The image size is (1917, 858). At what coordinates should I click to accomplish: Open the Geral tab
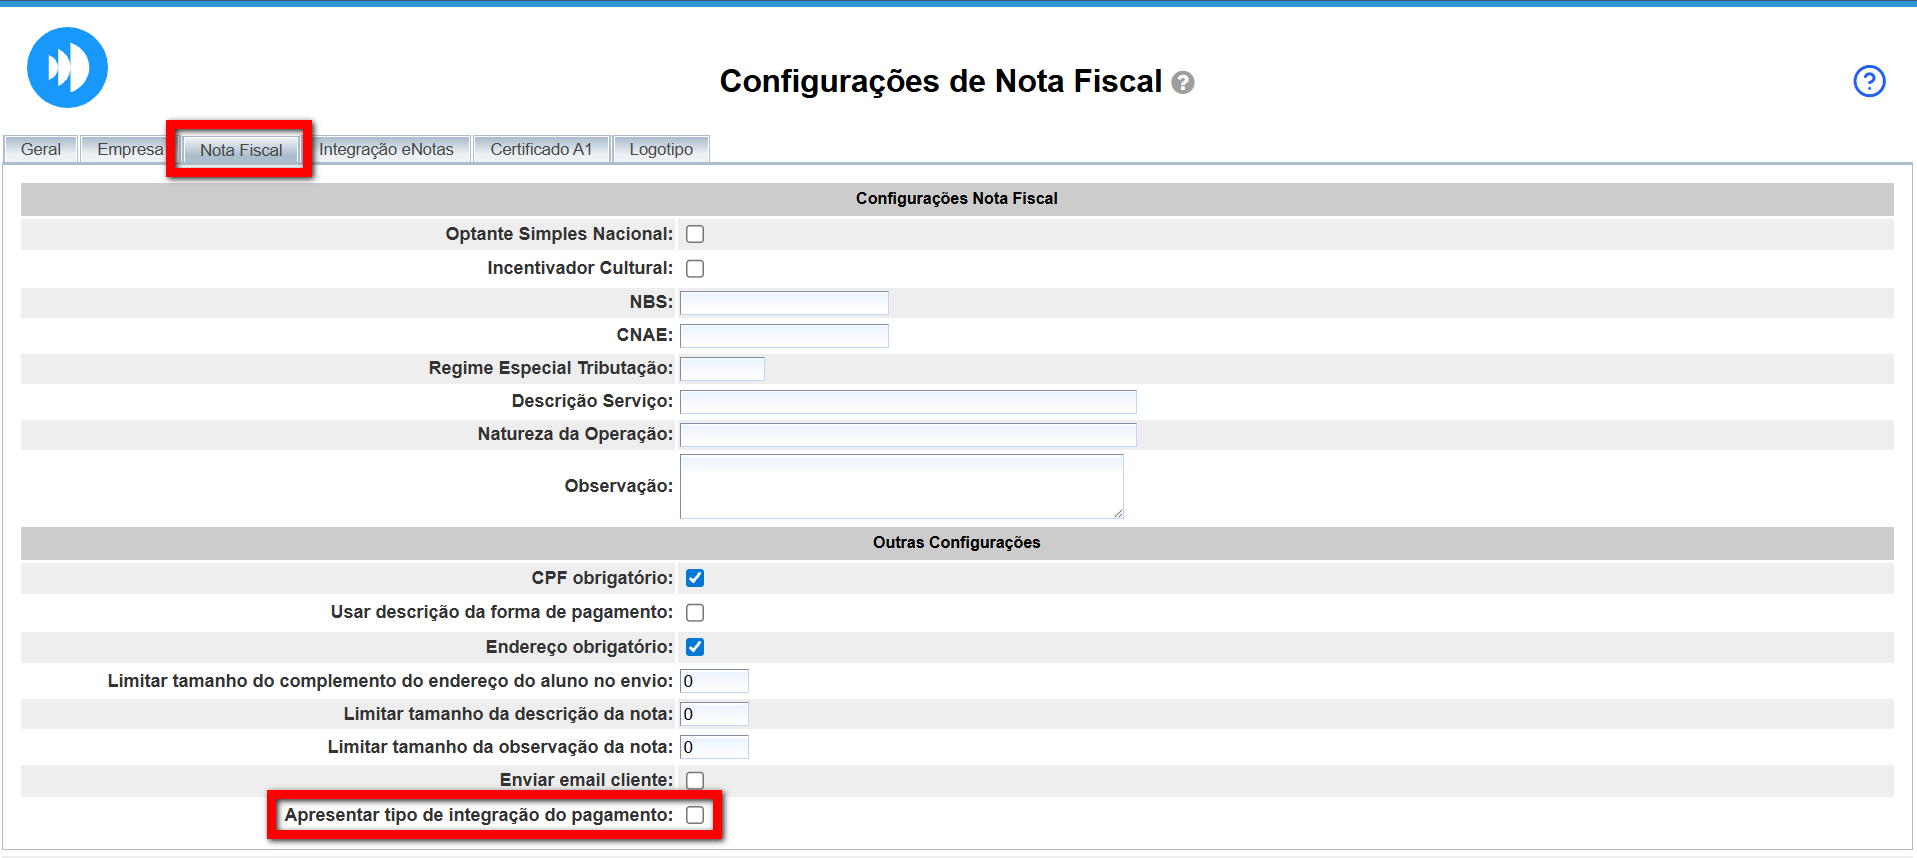point(41,149)
